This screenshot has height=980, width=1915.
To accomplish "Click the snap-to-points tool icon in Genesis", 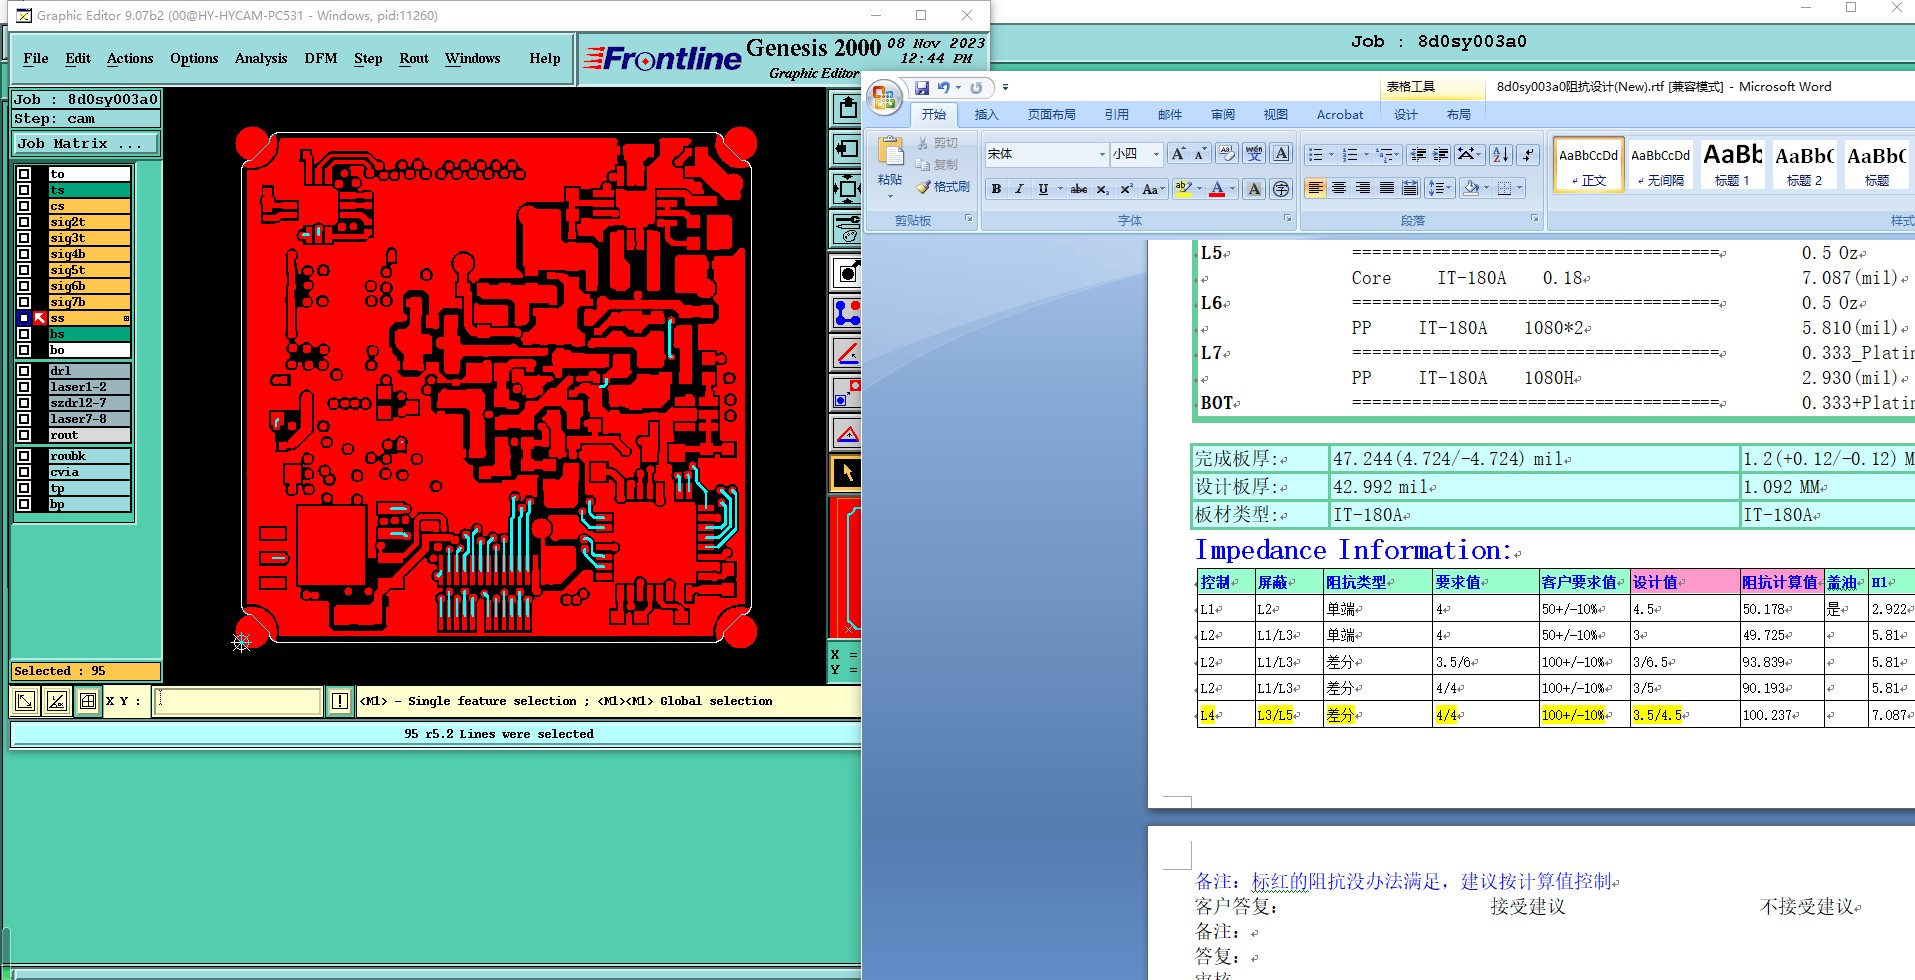I will coord(847,313).
